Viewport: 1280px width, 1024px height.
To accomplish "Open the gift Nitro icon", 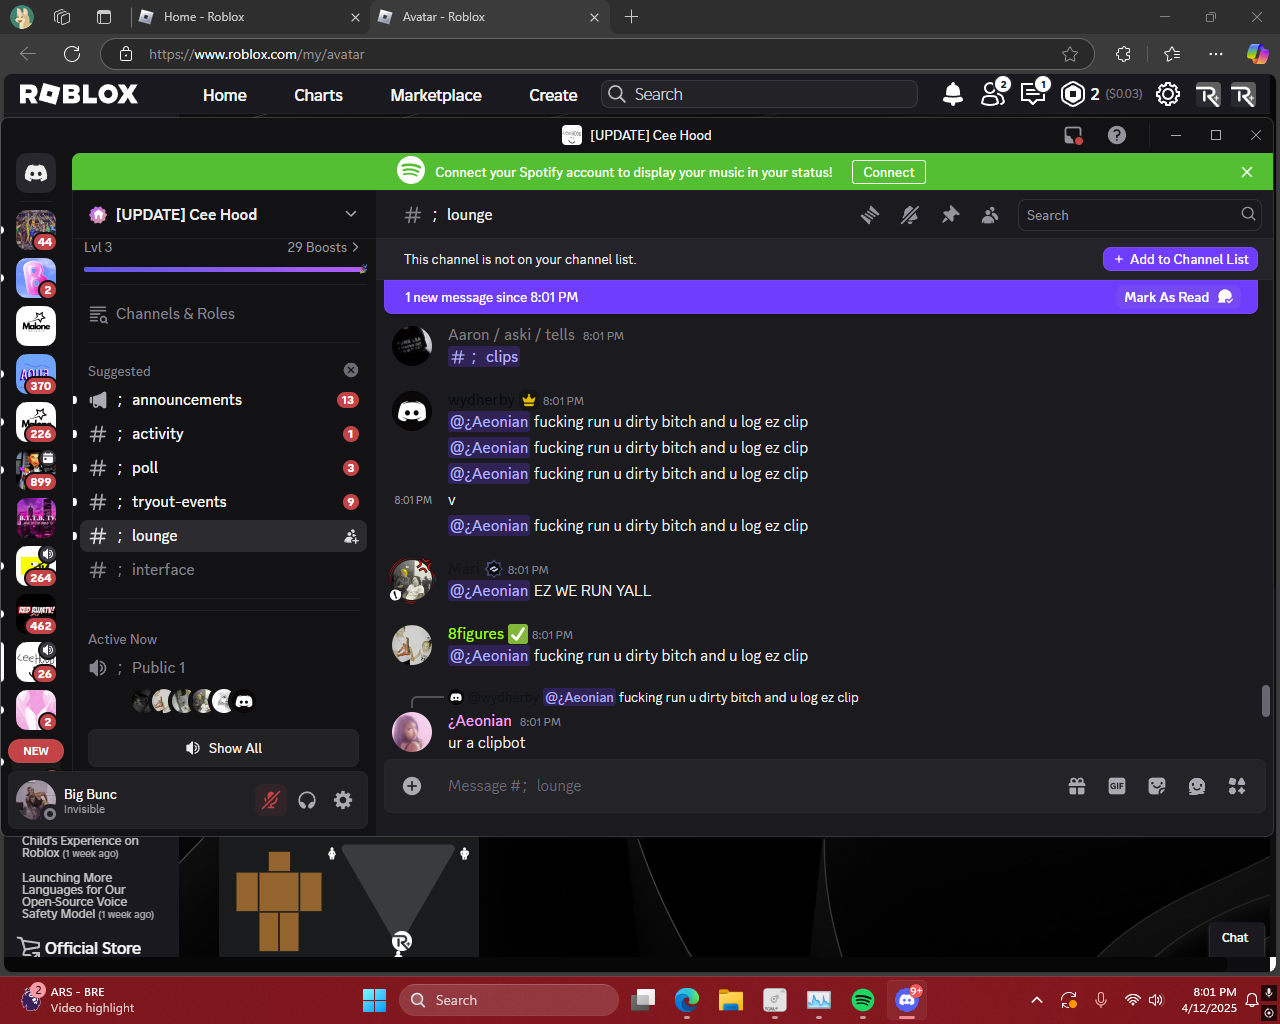I will pyautogui.click(x=1077, y=786).
